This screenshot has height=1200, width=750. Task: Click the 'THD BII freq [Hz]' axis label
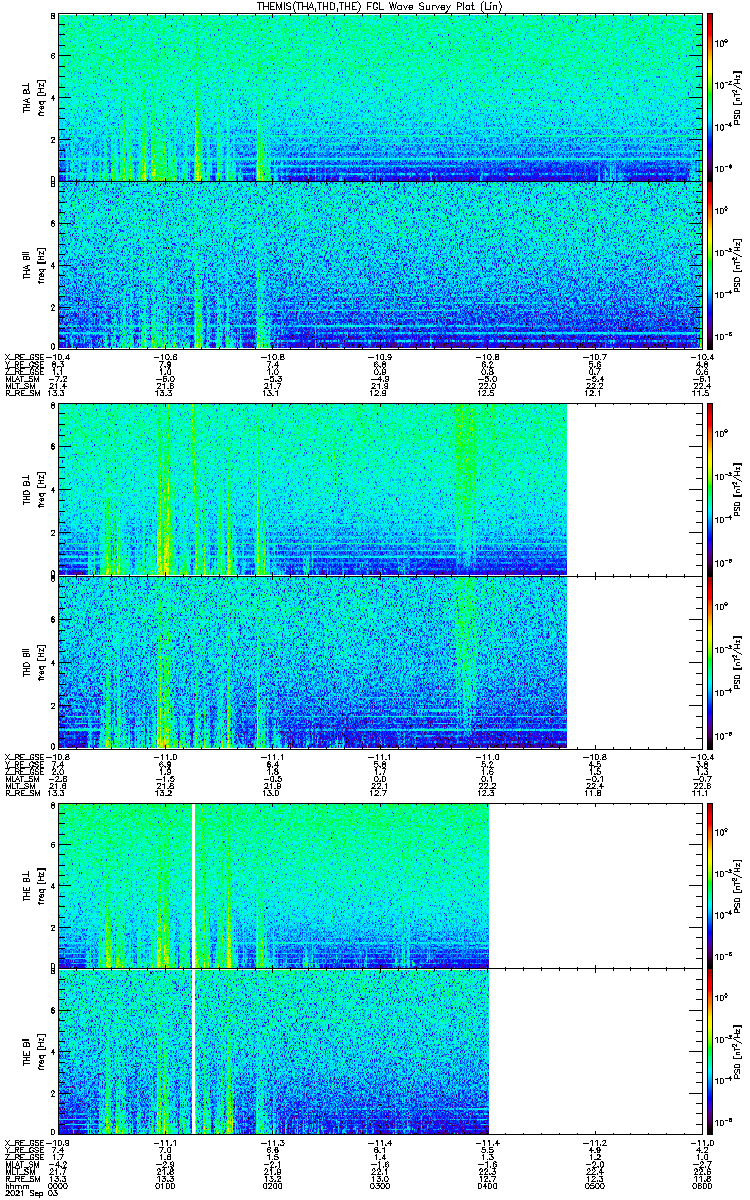click(x=34, y=662)
